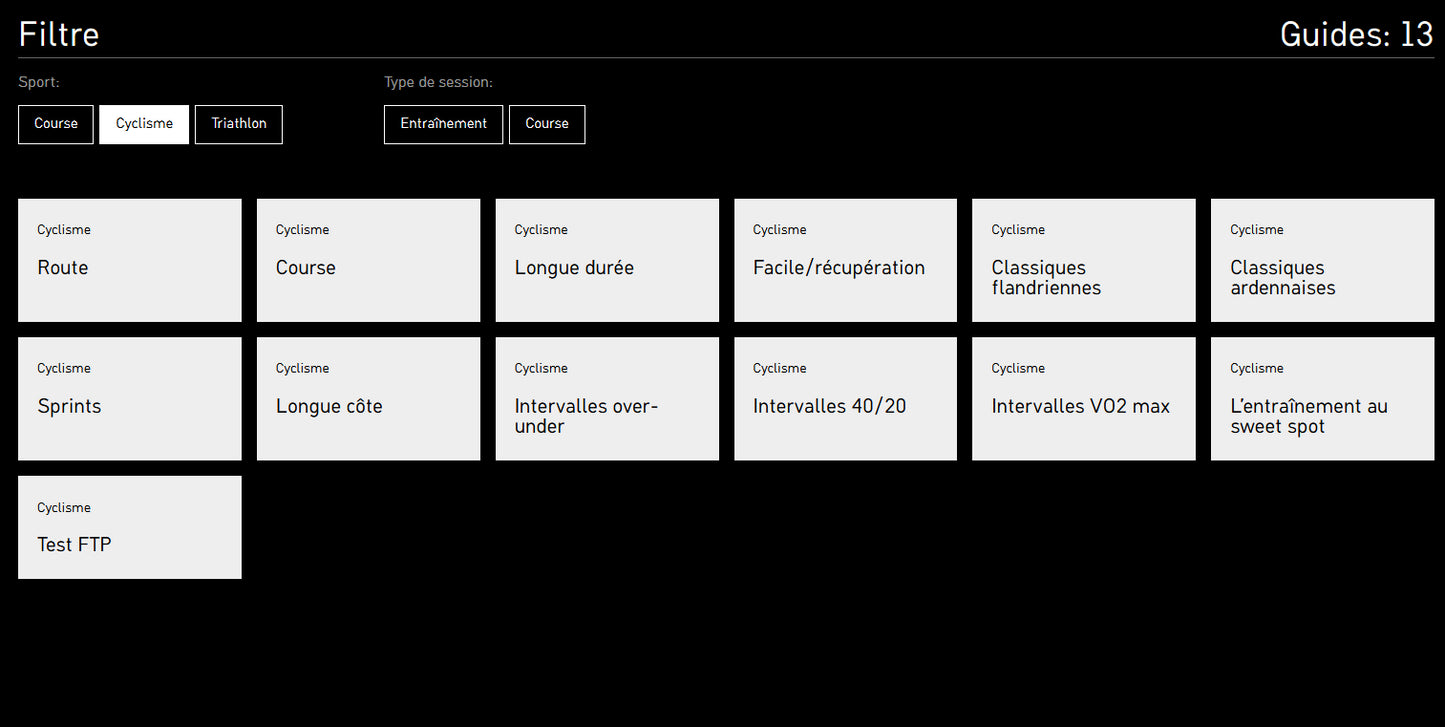This screenshot has height=727, width=1445.
Task: View the Facile/récupération guide card
Action: (845, 260)
